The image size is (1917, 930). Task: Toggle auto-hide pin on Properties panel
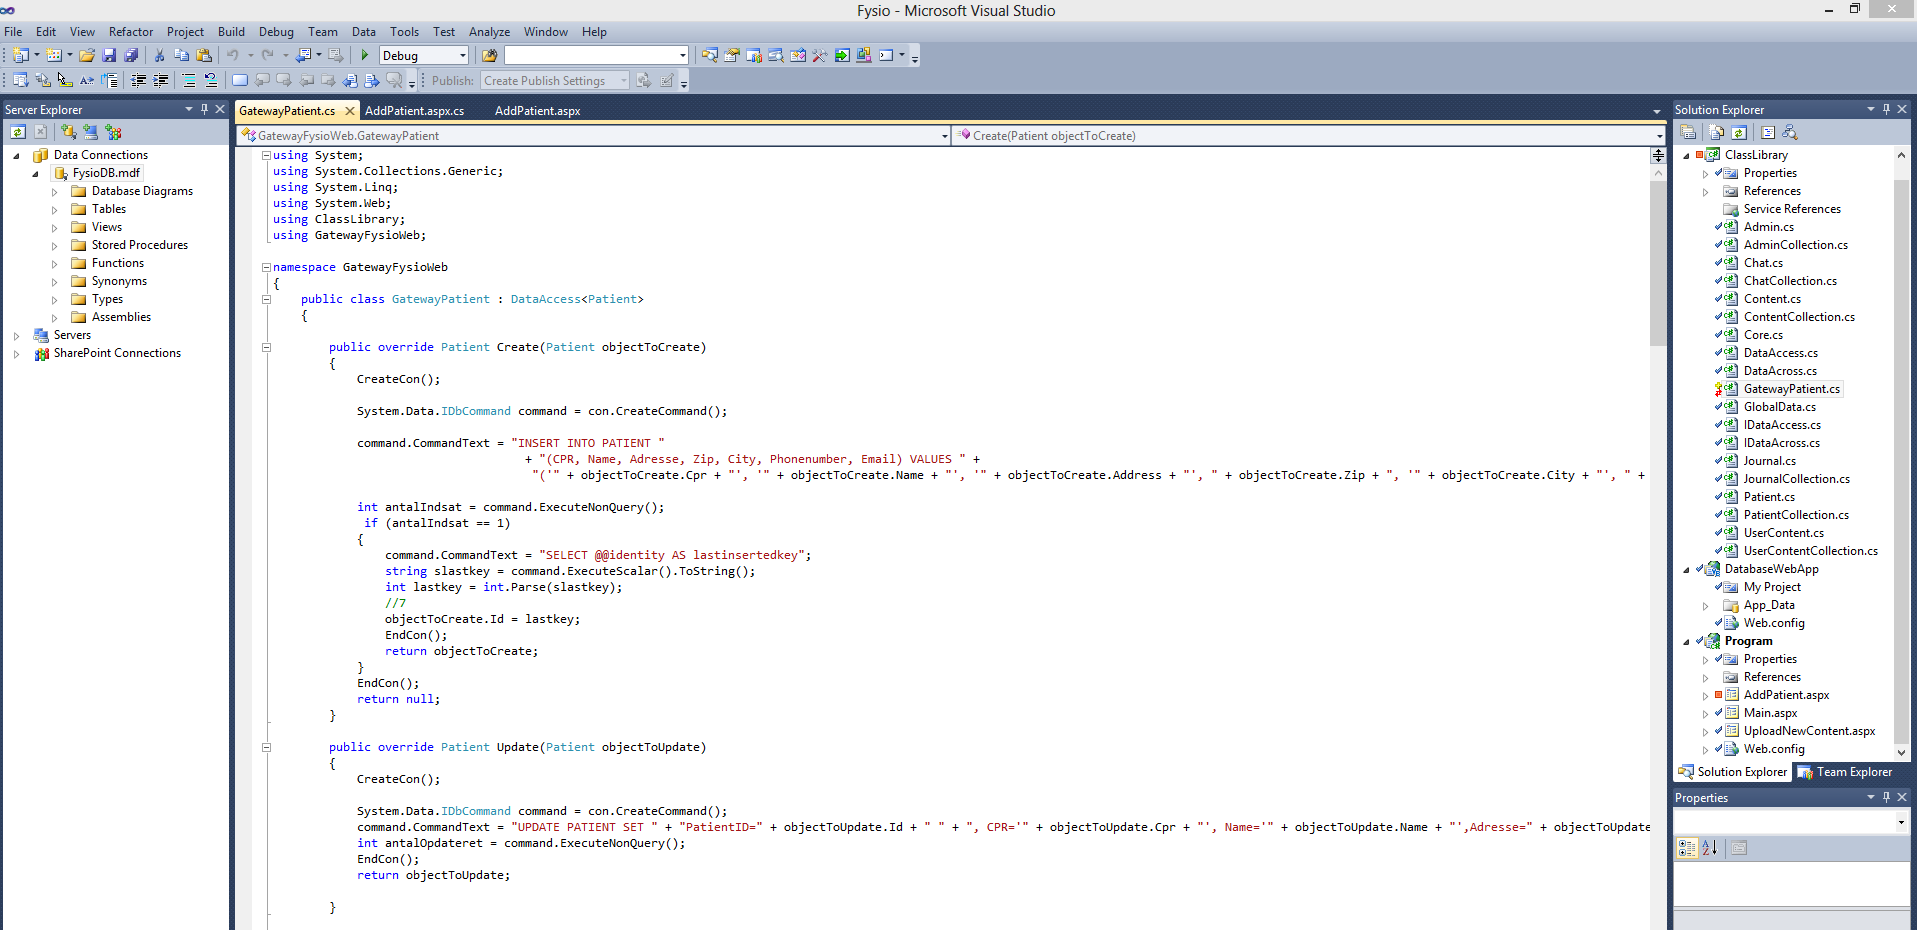pos(1887,797)
